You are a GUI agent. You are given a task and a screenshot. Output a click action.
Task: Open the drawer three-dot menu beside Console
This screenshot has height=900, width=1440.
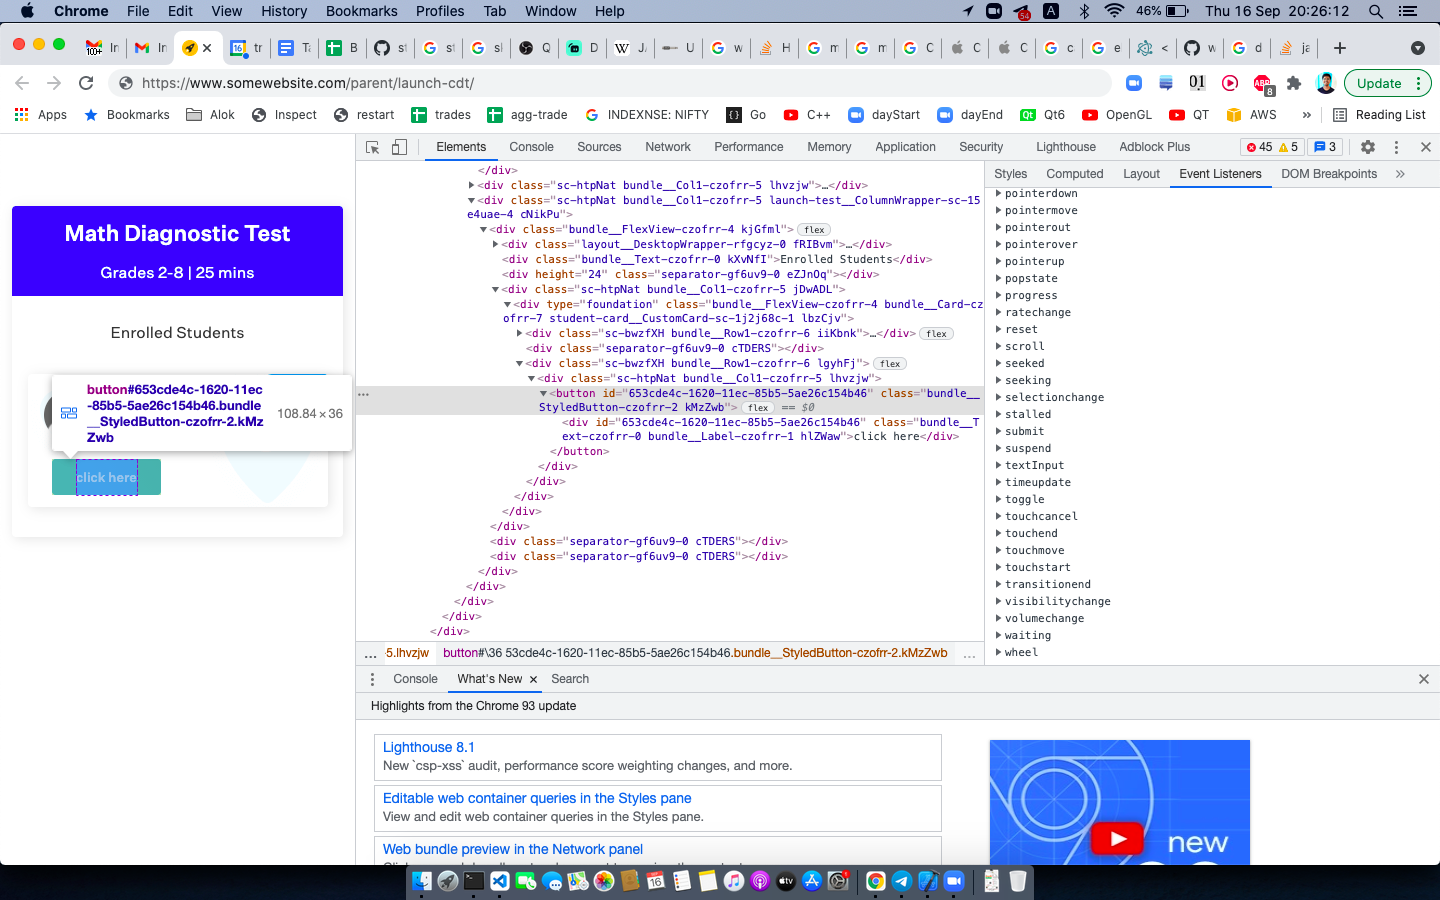(372, 679)
